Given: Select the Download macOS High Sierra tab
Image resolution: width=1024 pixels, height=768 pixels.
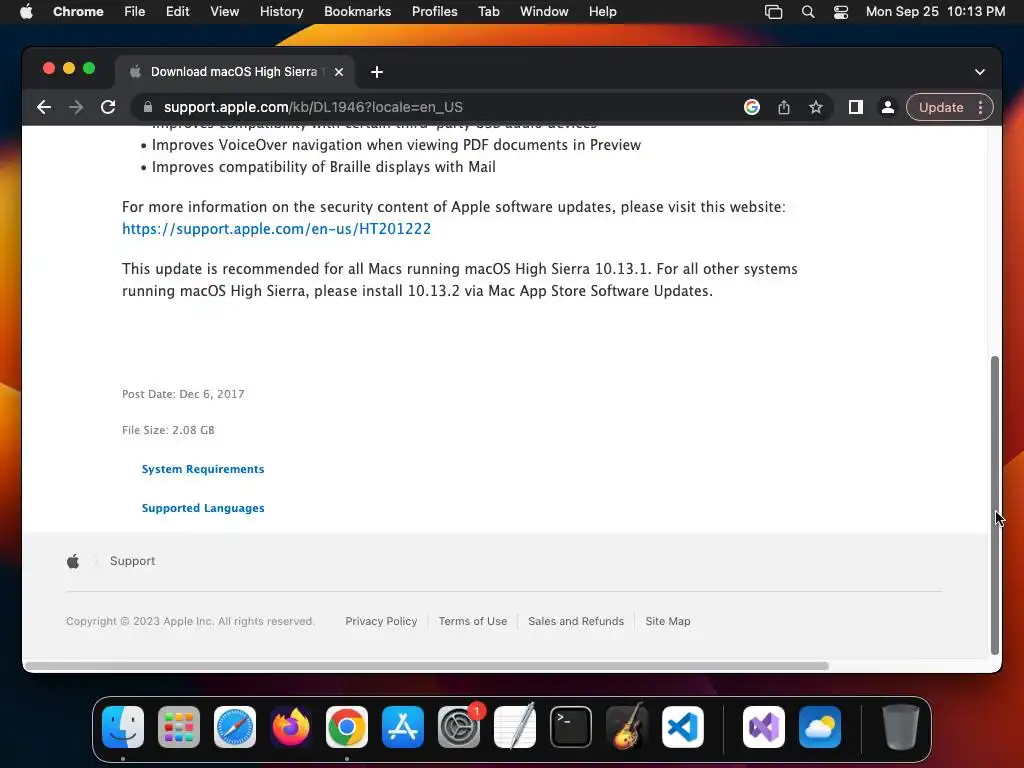Looking at the screenshot, I should 235,72.
